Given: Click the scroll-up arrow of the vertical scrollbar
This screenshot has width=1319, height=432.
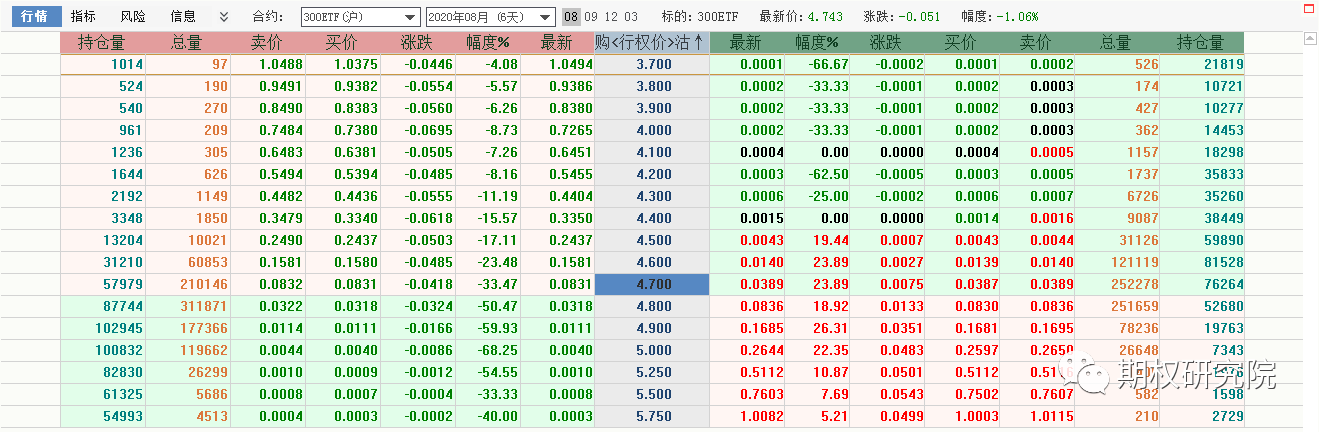Looking at the screenshot, I should (1310, 38).
